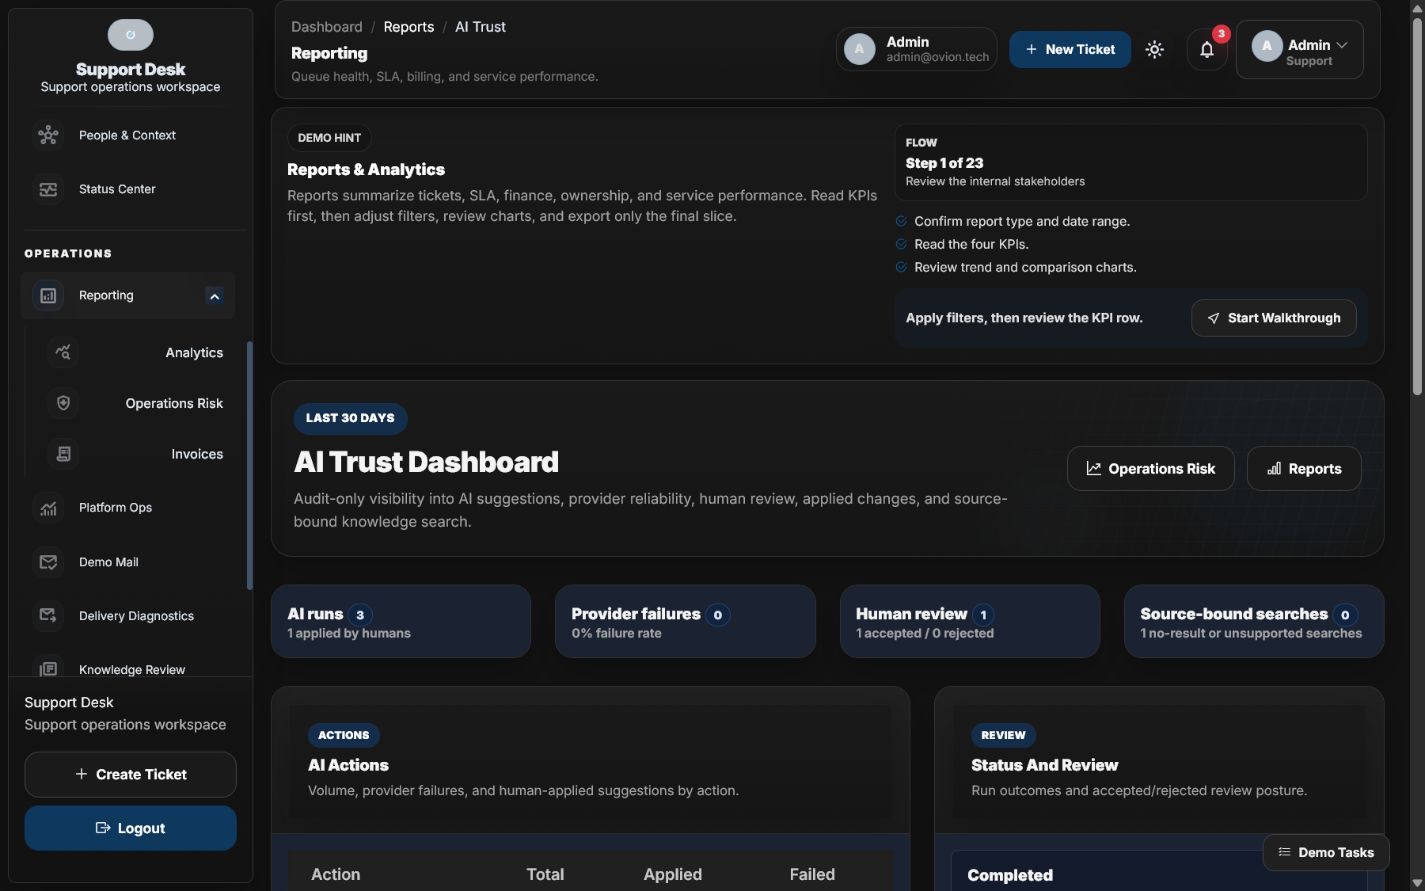The height and width of the screenshot is (891, 1425).
Task: Click Create Ticket button in sidebar
Action: 130,774
